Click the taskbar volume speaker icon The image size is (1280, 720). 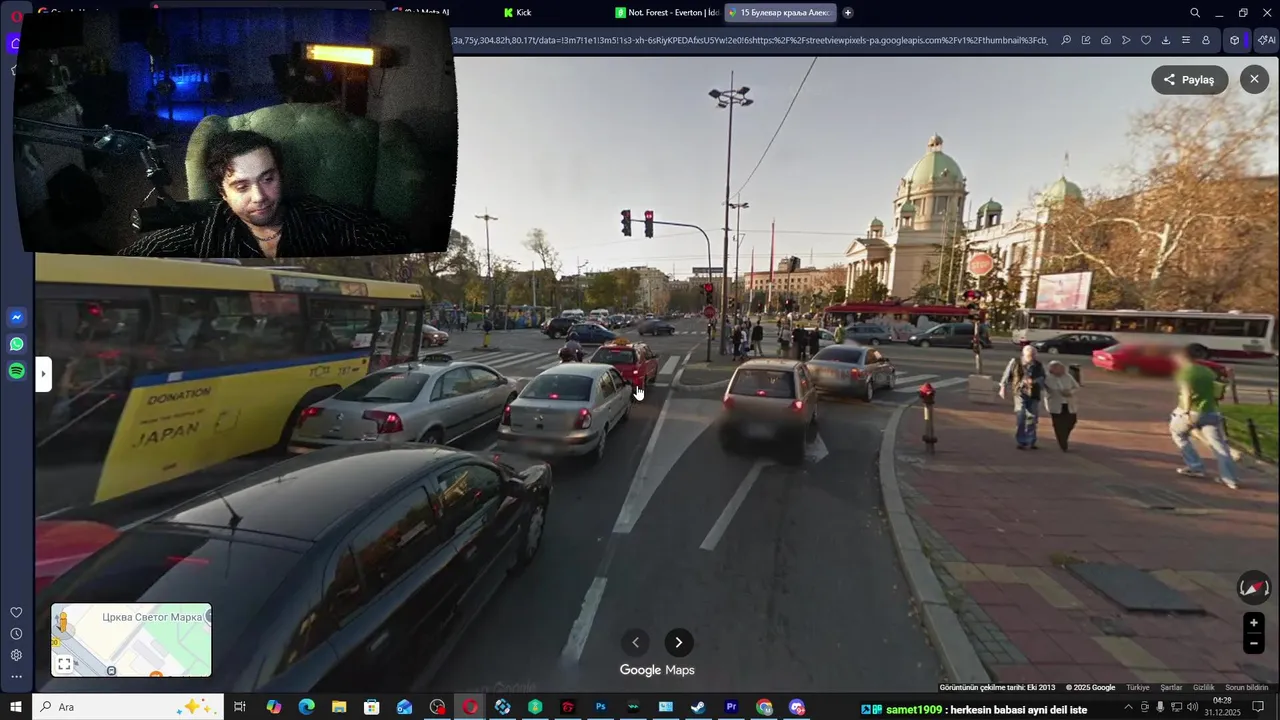coord(1192,707)
